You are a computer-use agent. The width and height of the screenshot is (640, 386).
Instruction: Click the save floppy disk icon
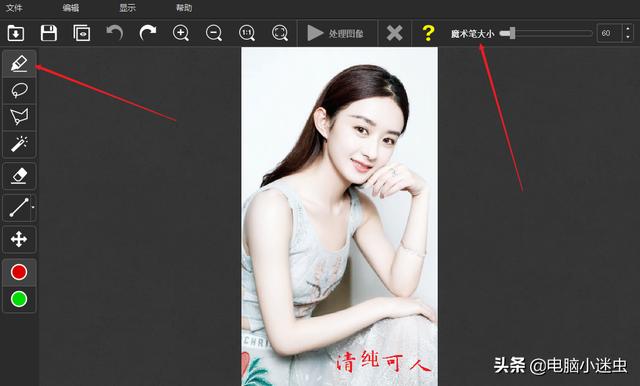pos(49,33)
